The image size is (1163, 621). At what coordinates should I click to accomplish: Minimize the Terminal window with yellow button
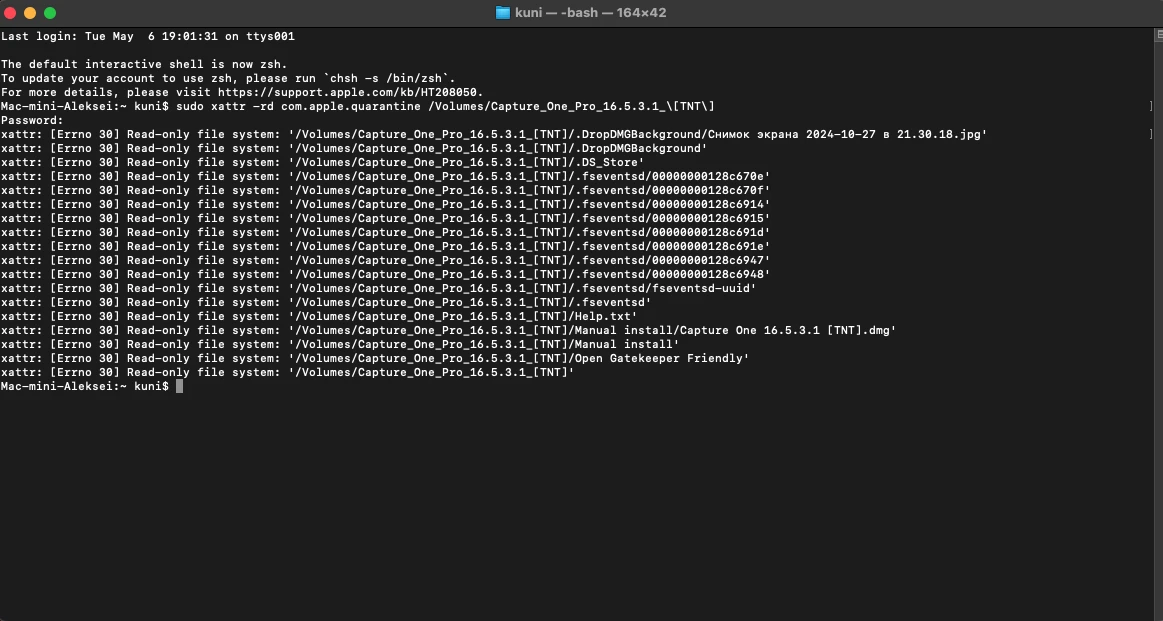pos(30,13)
